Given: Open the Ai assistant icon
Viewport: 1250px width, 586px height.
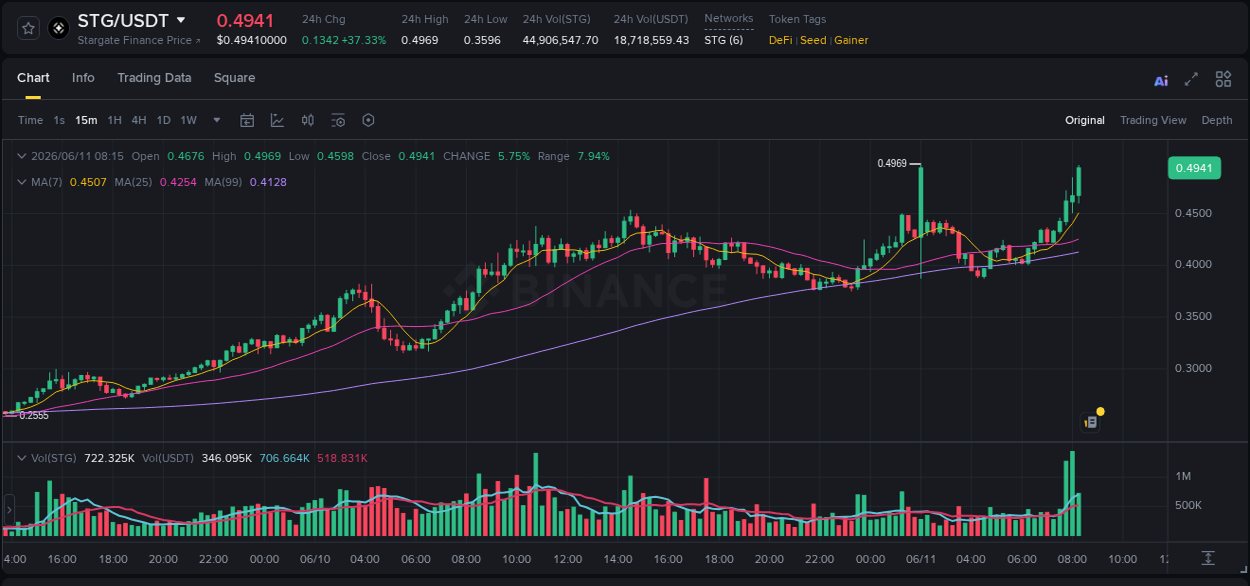Looking at the screenshot, I should pyautogui.click(x=1161, y=80).
